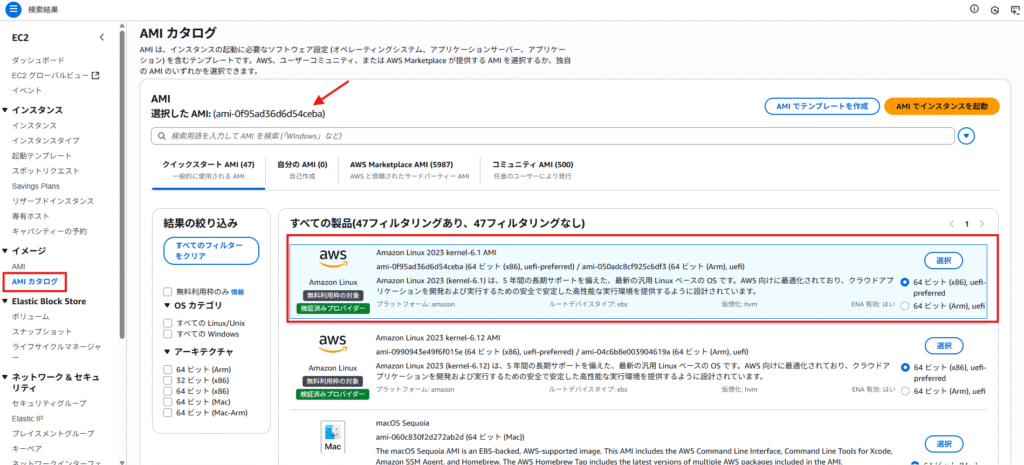Open 起動テンプレート in the sidebar

click(42, 155)
